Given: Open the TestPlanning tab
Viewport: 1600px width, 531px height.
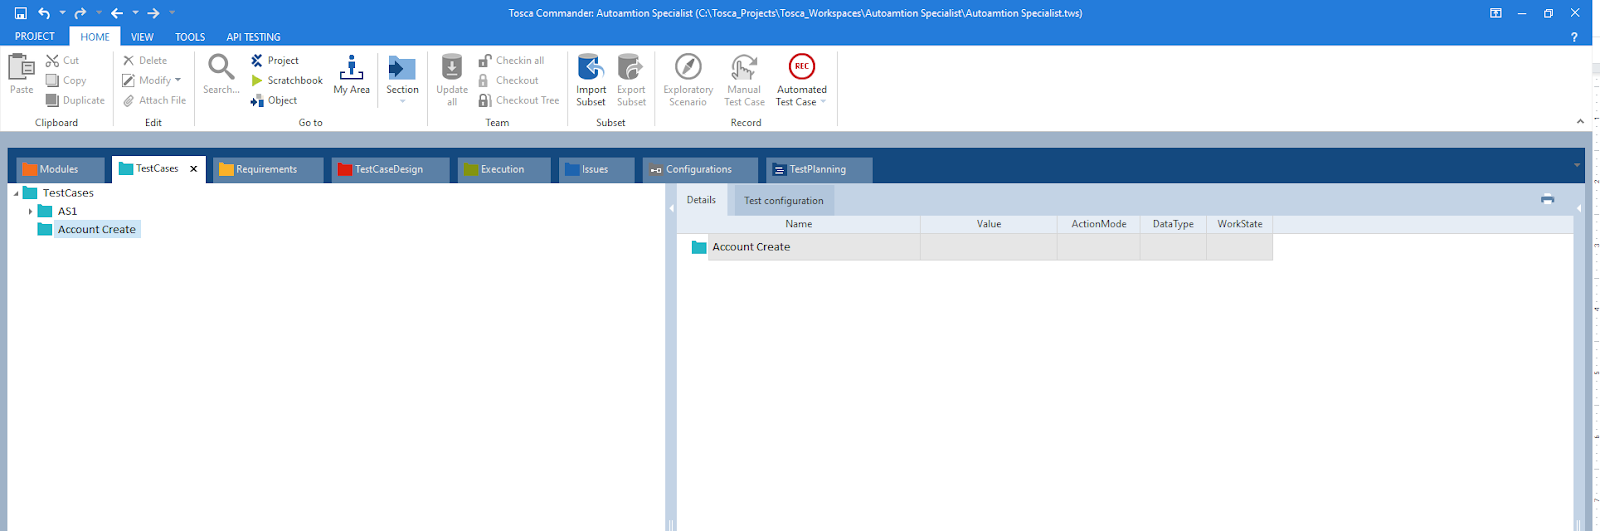Looking at the screenshot, I should point(819,169).
